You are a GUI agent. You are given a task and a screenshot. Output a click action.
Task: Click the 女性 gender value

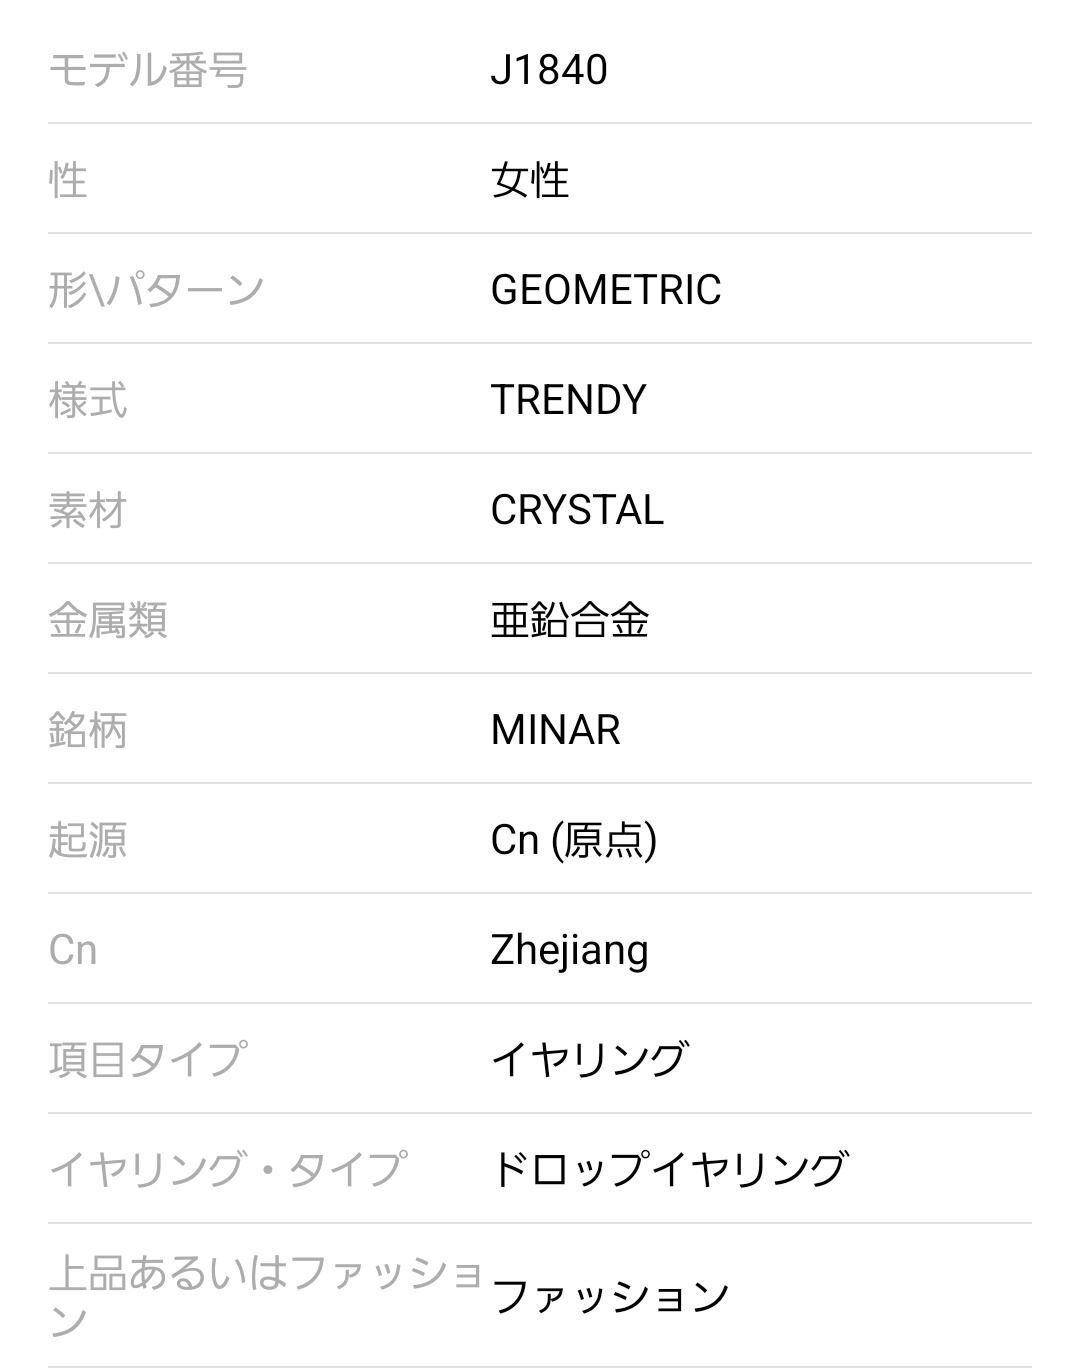click(530, 180)
